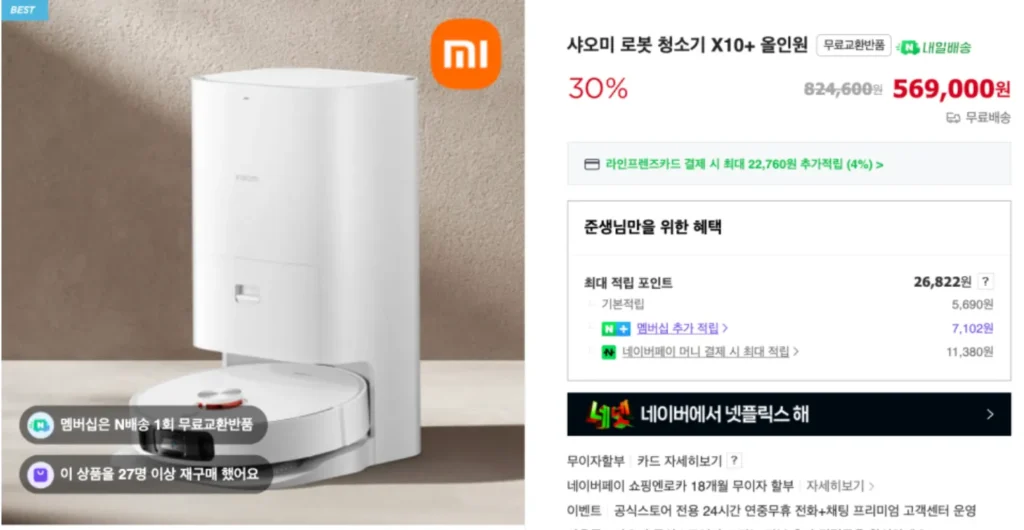Click the question mark beside 26,822원 points

coord(985,282)
